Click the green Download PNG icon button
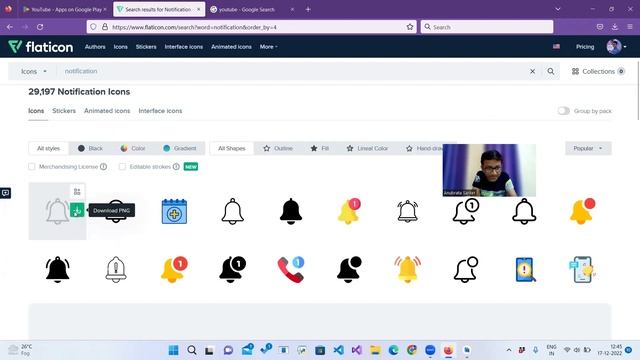 pyautogui.click(x=77, y=210)
